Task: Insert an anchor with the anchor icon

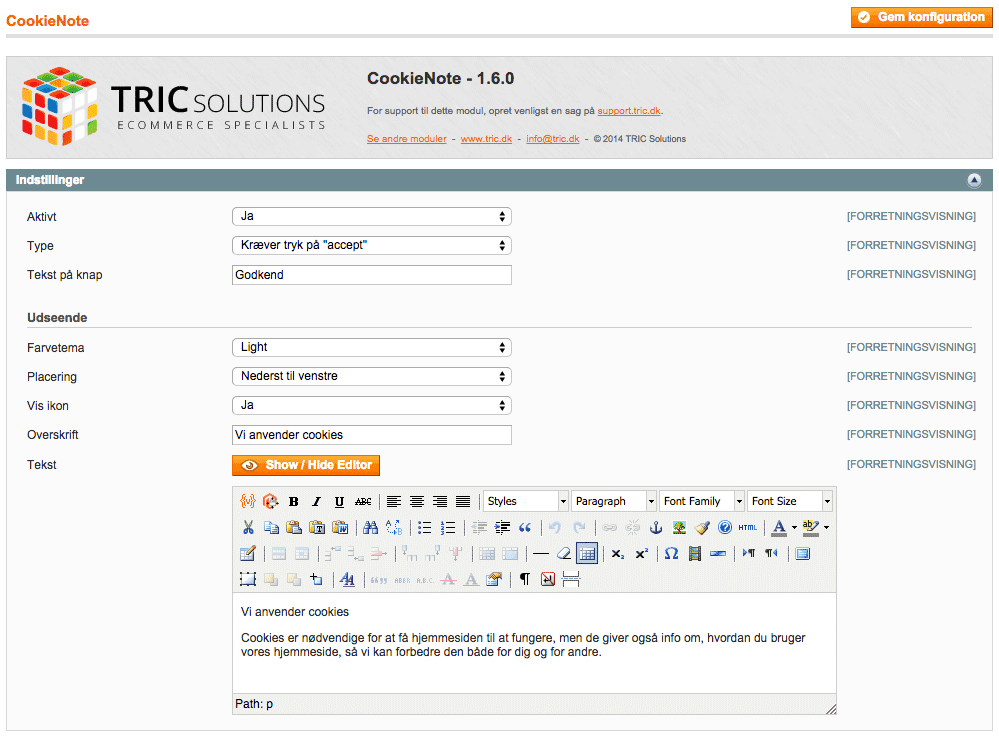Action: coord(657,527)
